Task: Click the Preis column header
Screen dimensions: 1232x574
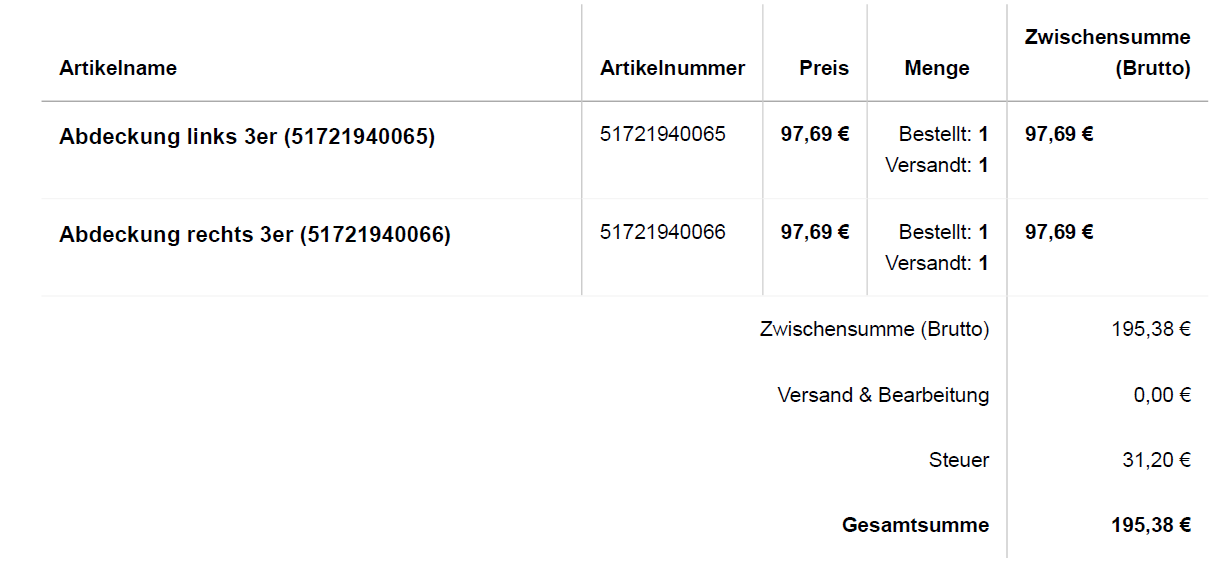Action: (824, 68)
